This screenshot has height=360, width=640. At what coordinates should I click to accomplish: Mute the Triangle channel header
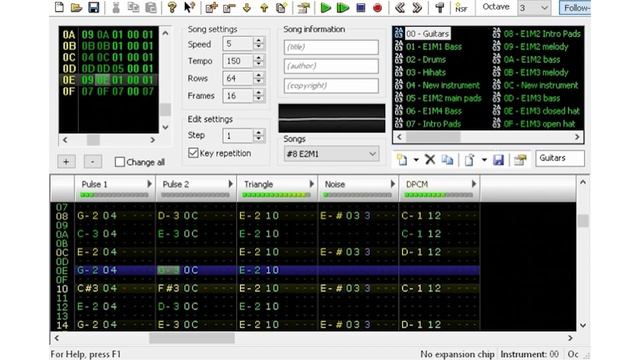pos(258,184)
